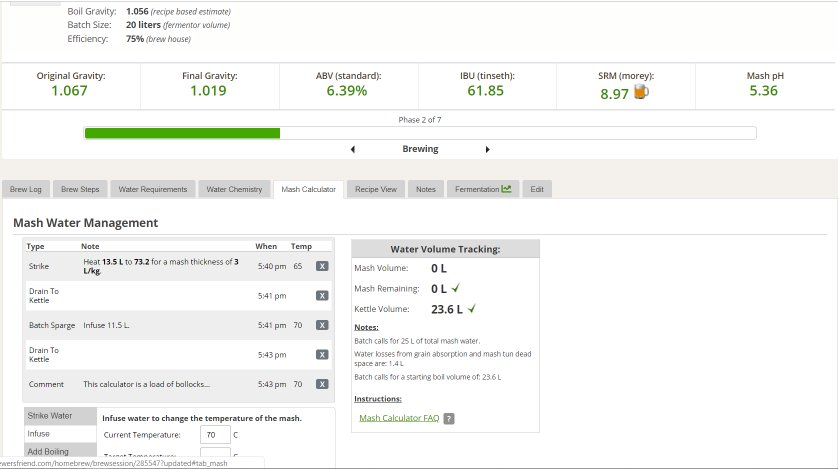The image size is (838, 469).
Task: Click the SRM value 8.97
Action: tap(614, 94)
